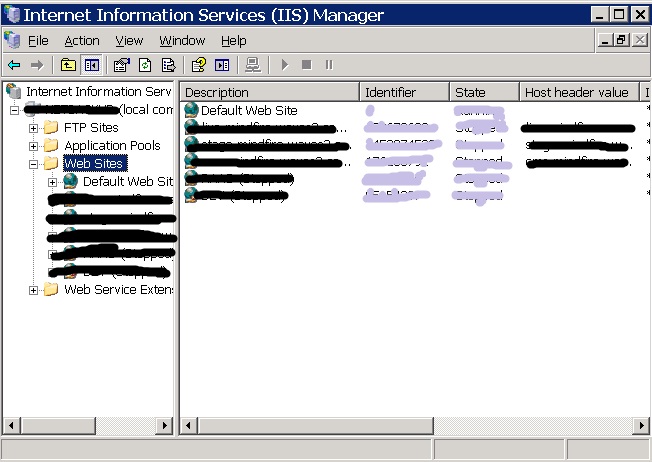Click the Start item play icon

click(x=285, y=65)
